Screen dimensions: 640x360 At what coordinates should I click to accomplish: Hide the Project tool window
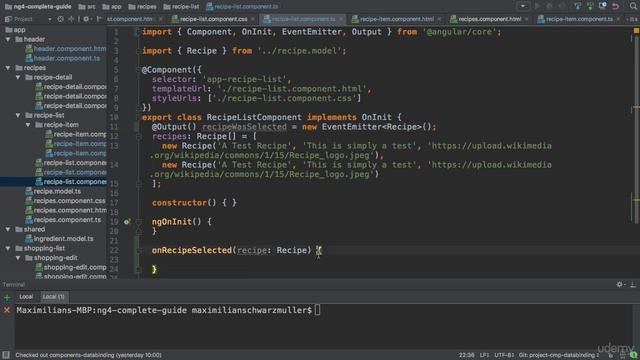point(99,19)
